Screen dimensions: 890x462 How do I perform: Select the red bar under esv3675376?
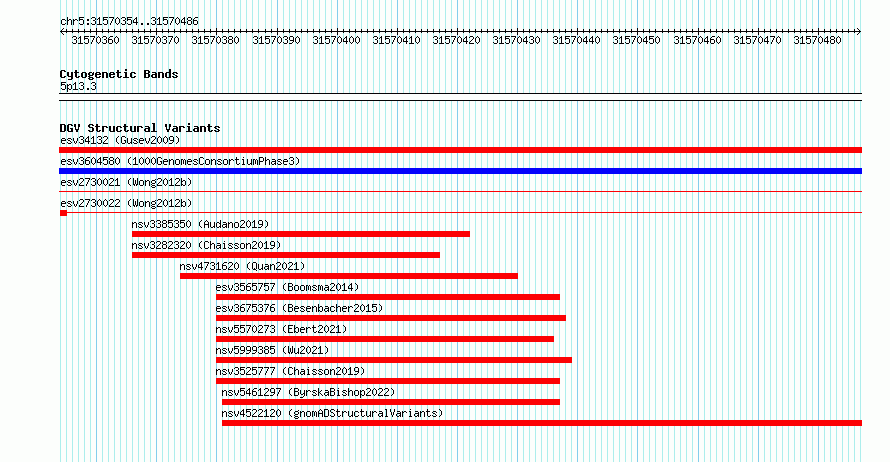point(391,318)
